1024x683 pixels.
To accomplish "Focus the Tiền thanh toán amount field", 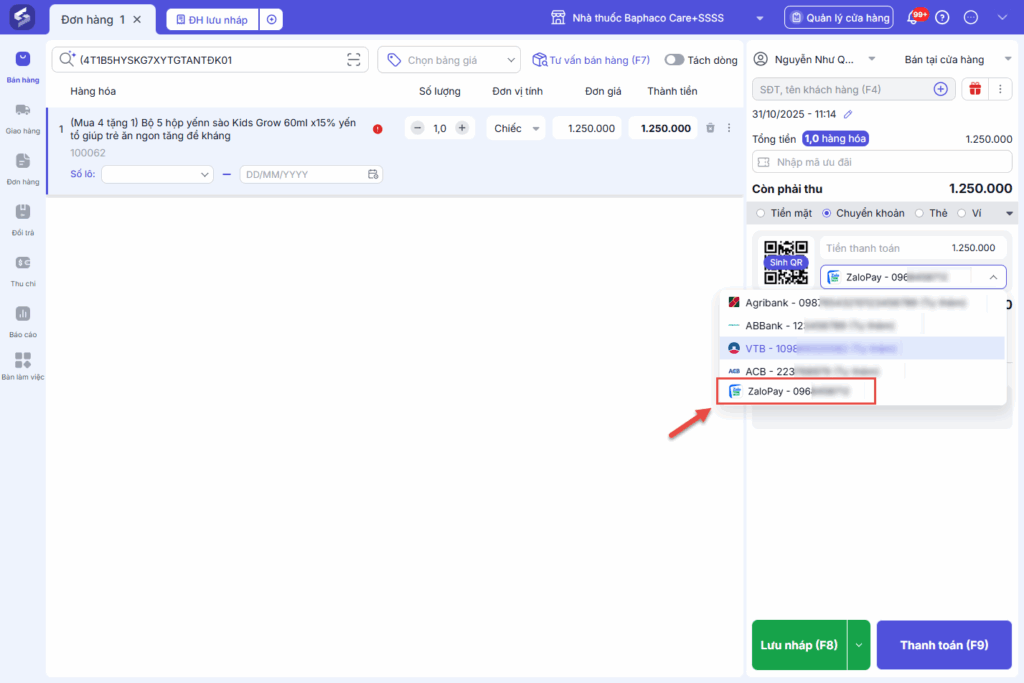I will [913, 248].
